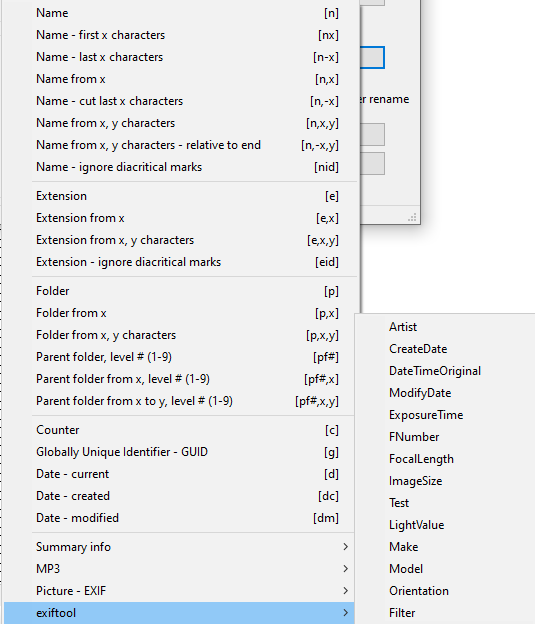535x624 pixels.
Task: Open the MP3 submenu
Action: click(x=179, y=569)
